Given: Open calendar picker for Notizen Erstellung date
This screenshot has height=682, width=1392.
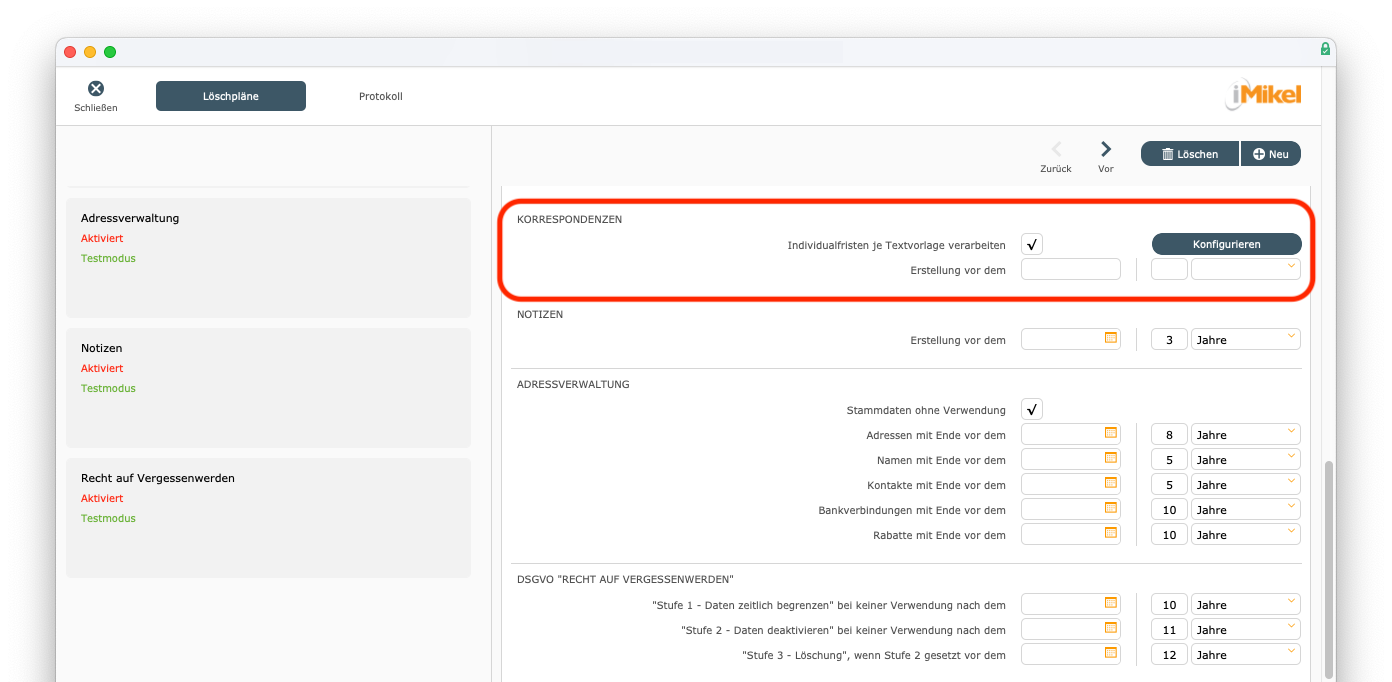Looking at the screenshot, I should (1110, 339).
